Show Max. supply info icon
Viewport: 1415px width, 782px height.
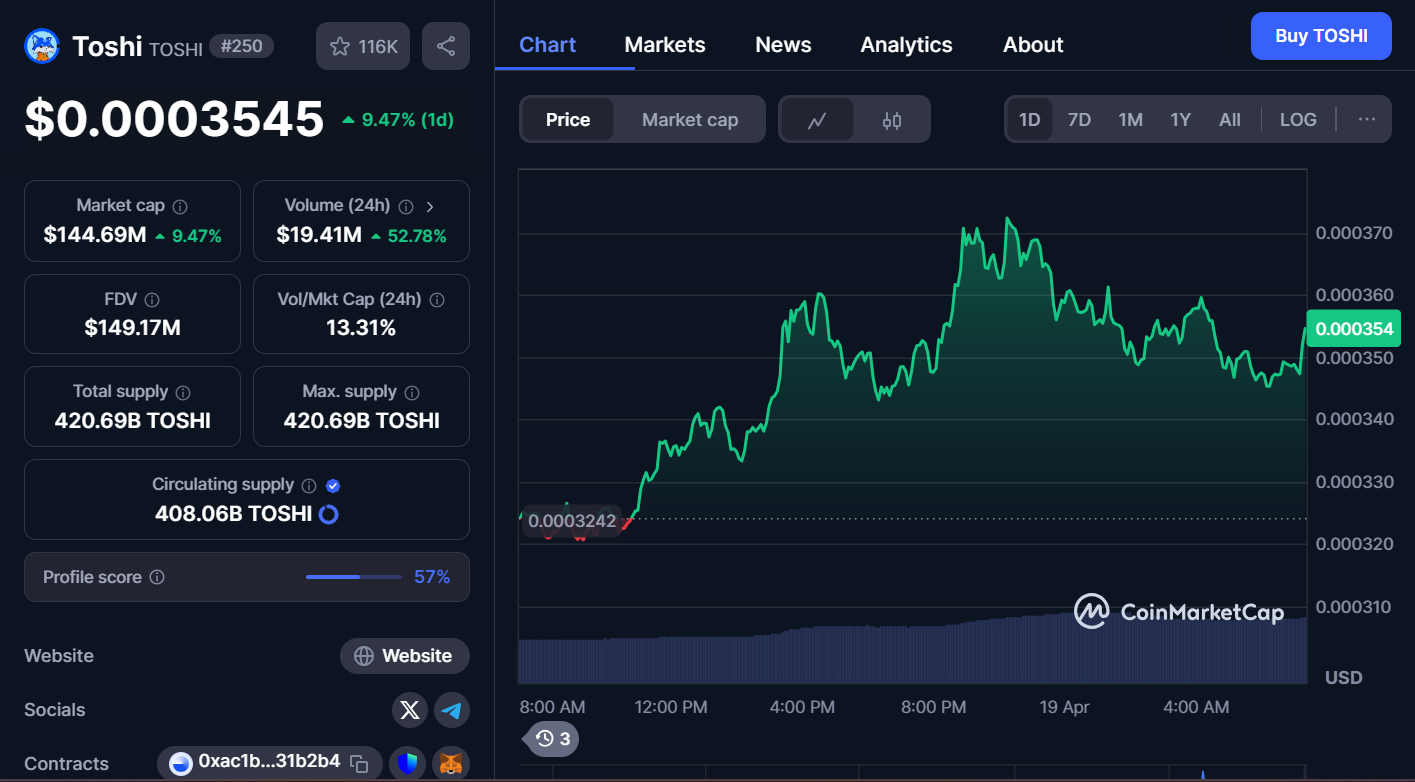(412, 393)
